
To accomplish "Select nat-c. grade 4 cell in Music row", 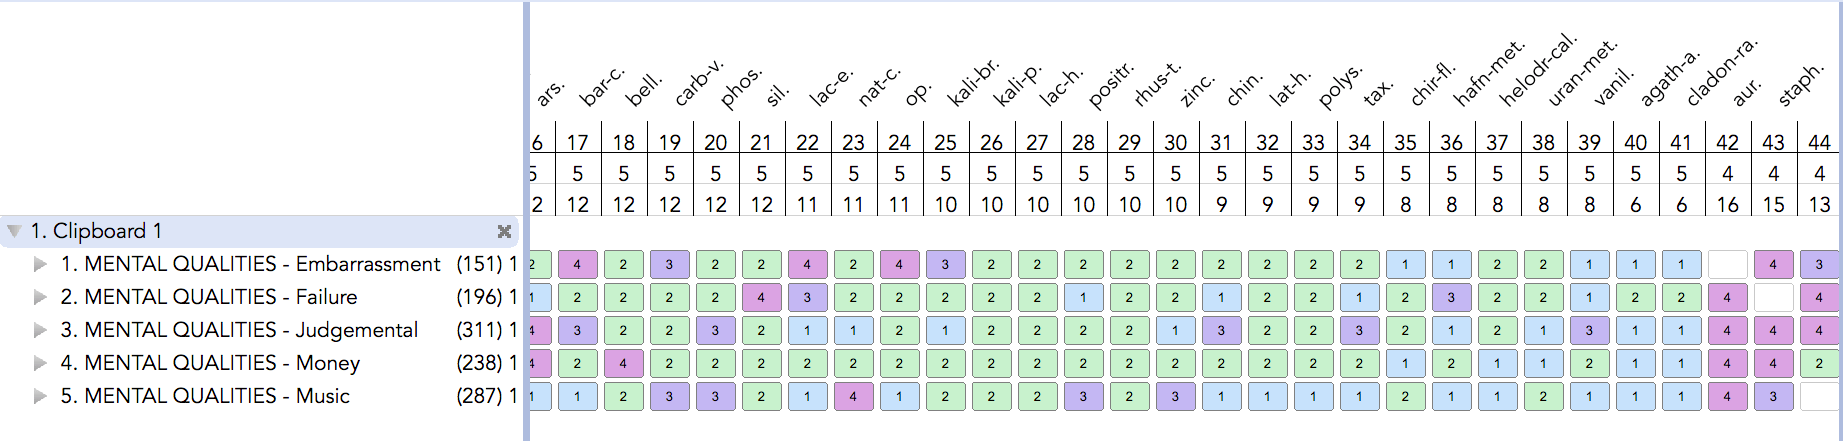I will pos(853,397).
